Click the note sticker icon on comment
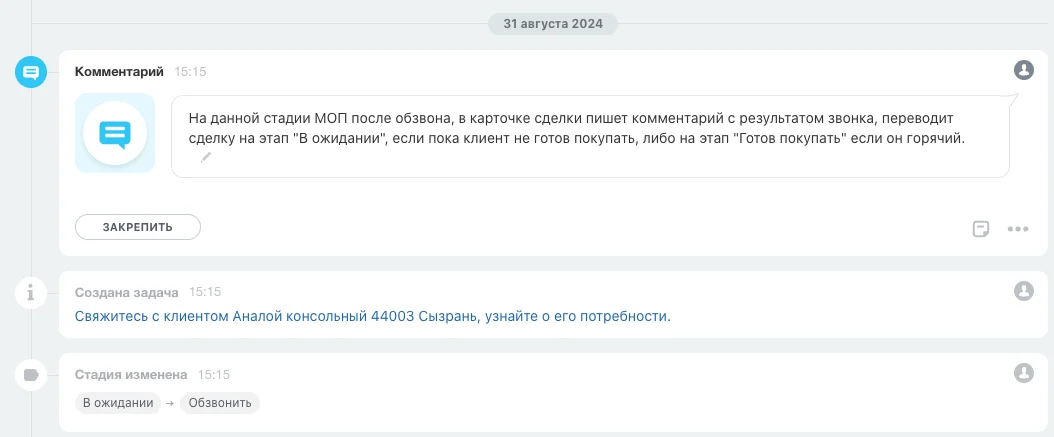Screen dimensions: 1054x437 (981, 229)
